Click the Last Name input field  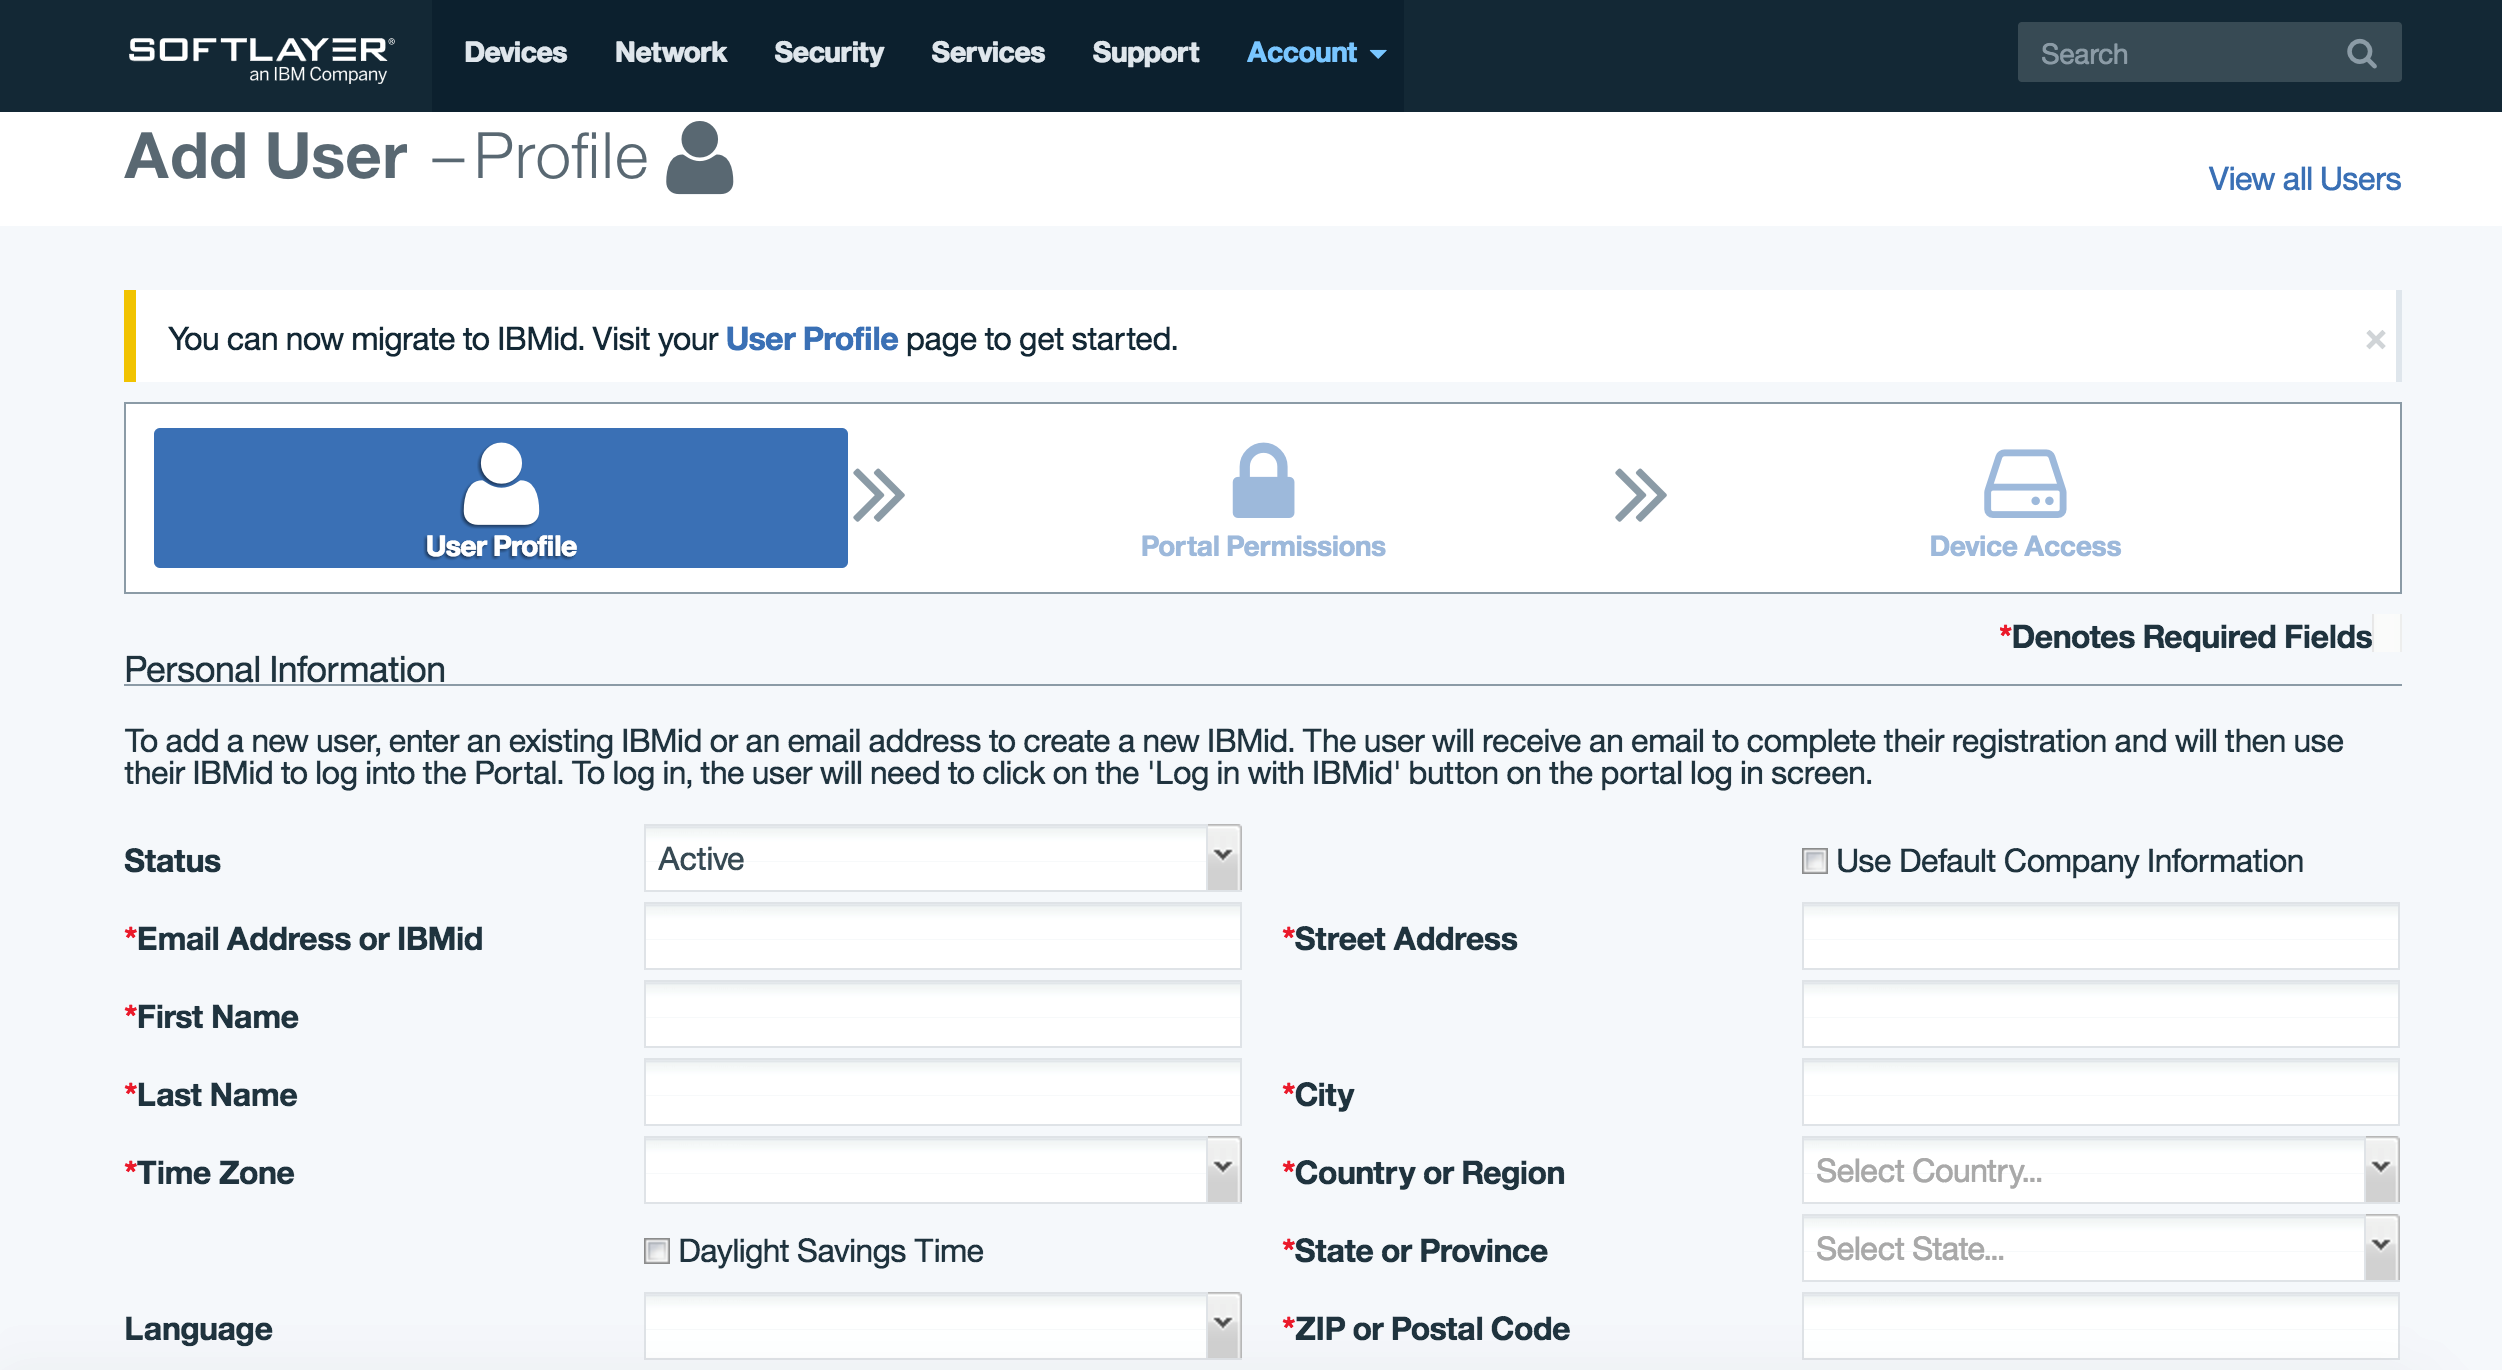click(942, 1092)
